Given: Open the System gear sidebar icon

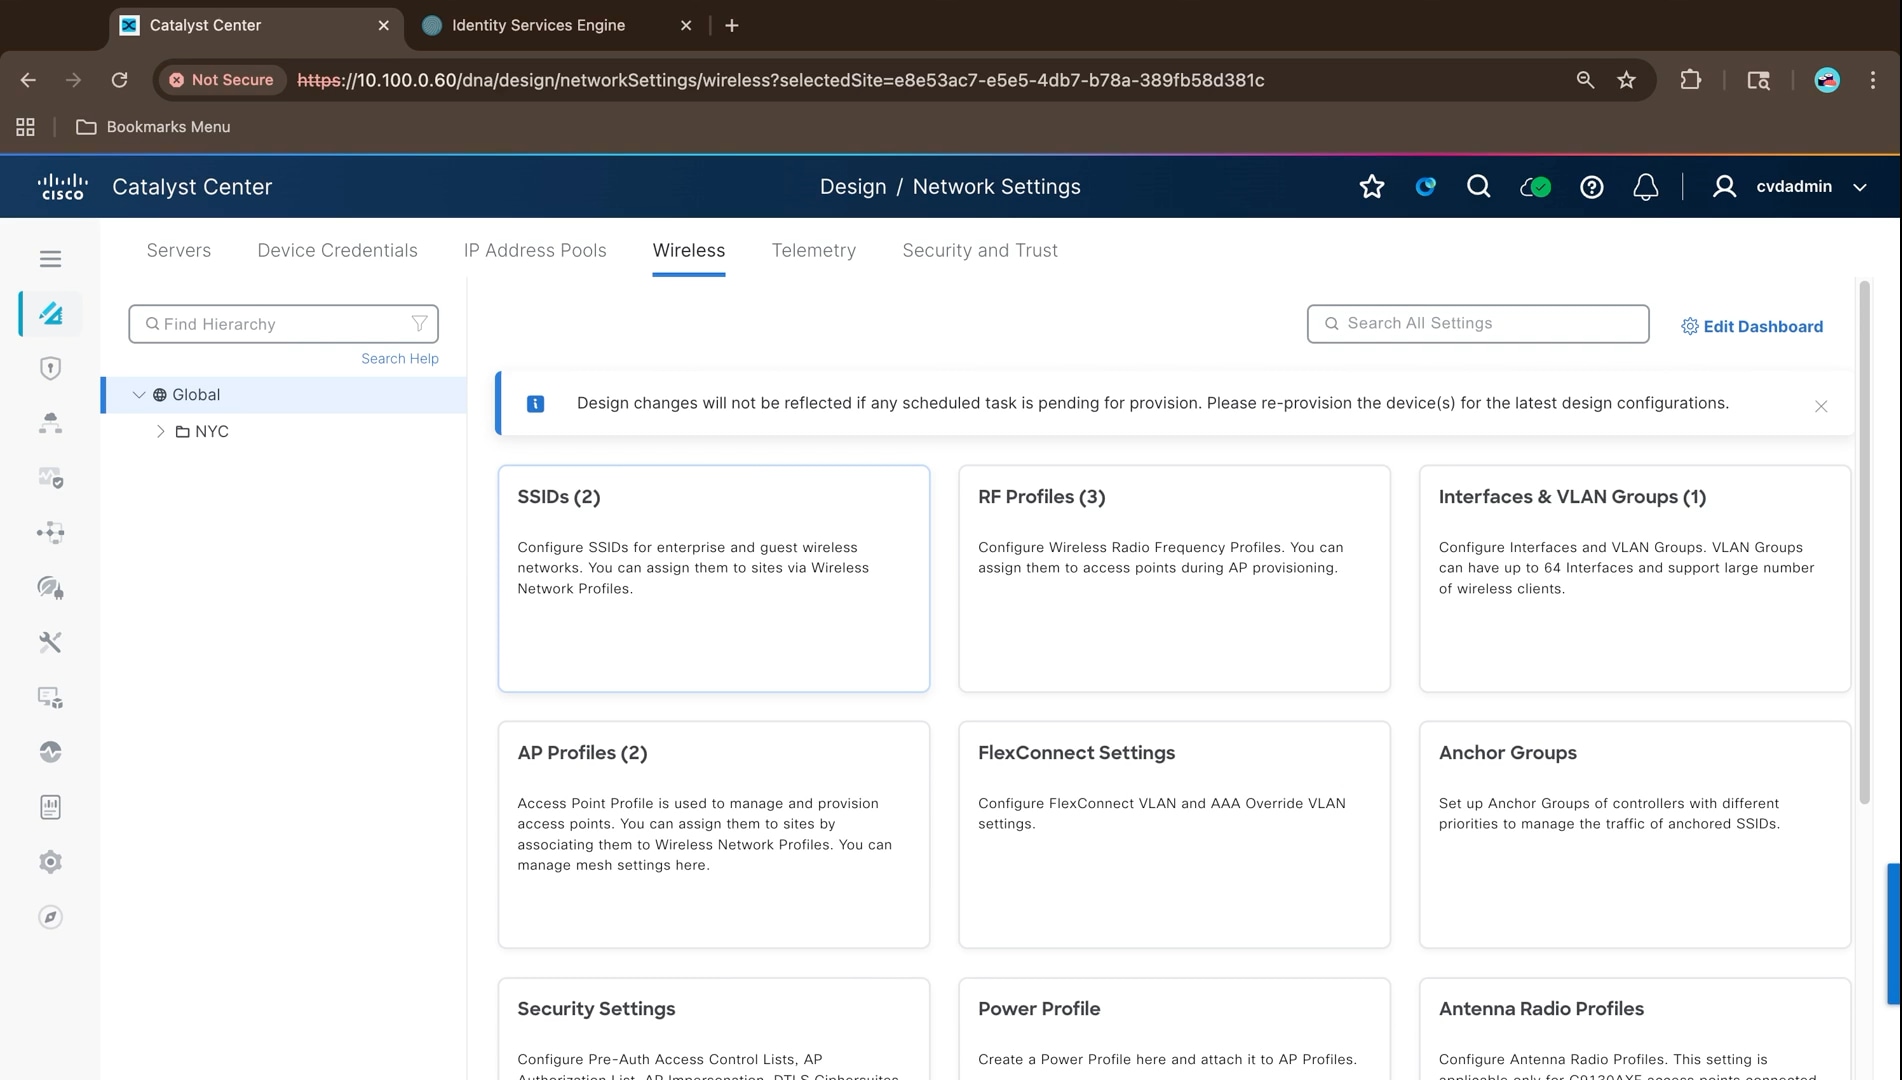Looking at the screenshot, I should click(50, 862).
